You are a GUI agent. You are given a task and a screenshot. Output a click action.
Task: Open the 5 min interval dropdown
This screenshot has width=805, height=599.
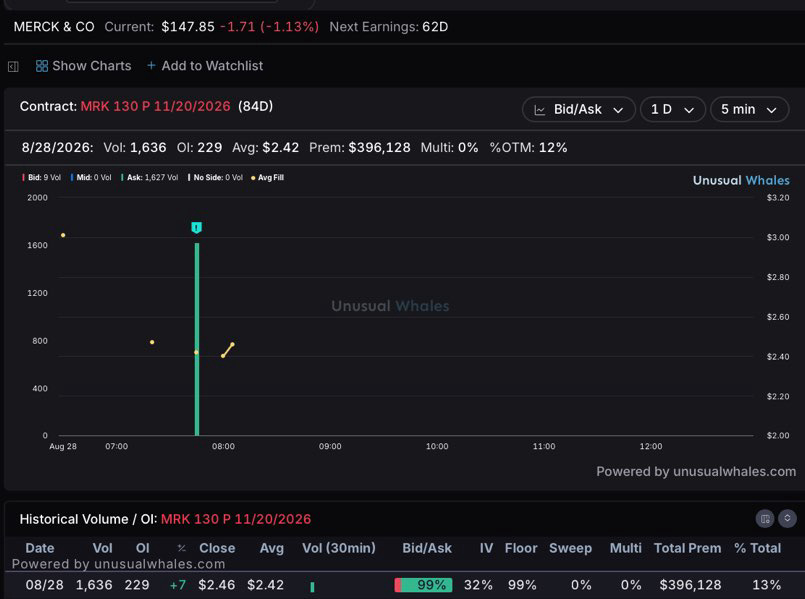click(749, 109)
